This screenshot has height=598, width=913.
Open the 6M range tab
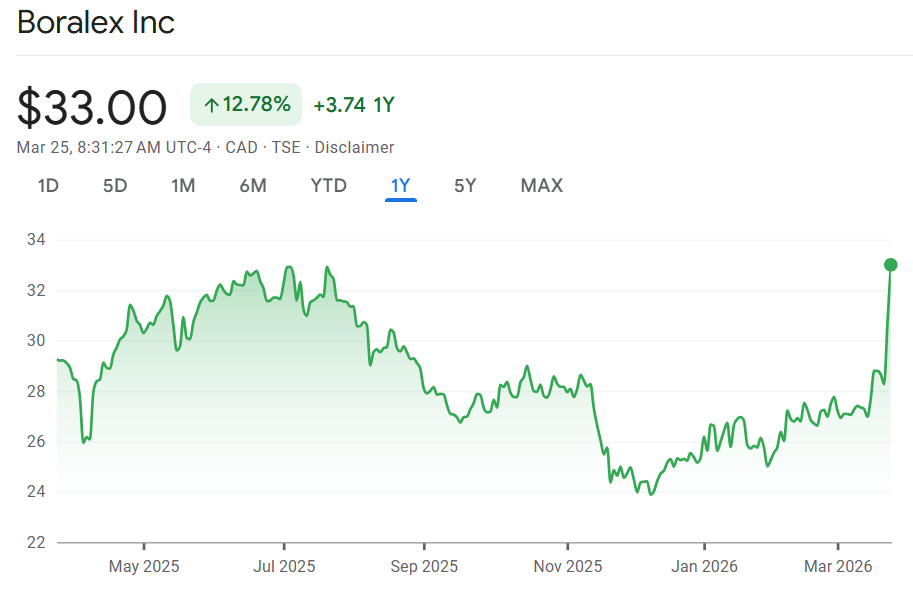pyautogui.click(x=253, y=185)
